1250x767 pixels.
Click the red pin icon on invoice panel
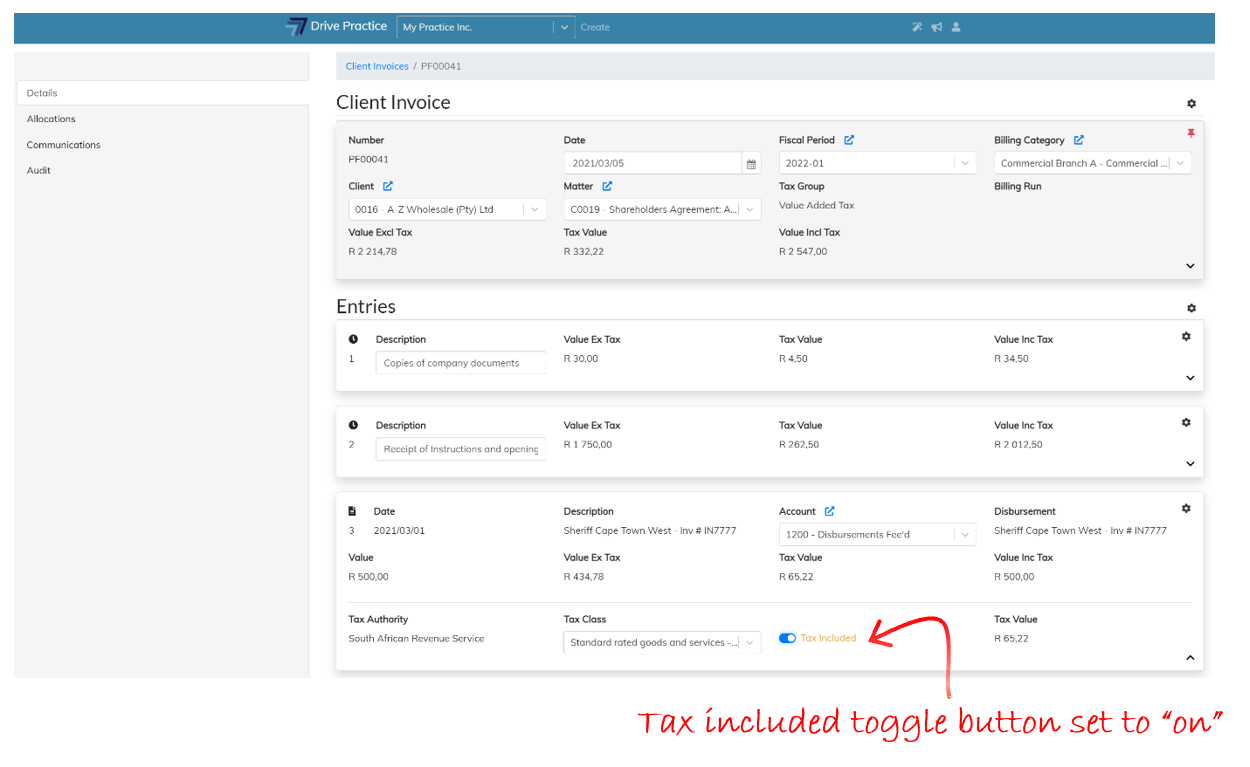(1190, 133)
